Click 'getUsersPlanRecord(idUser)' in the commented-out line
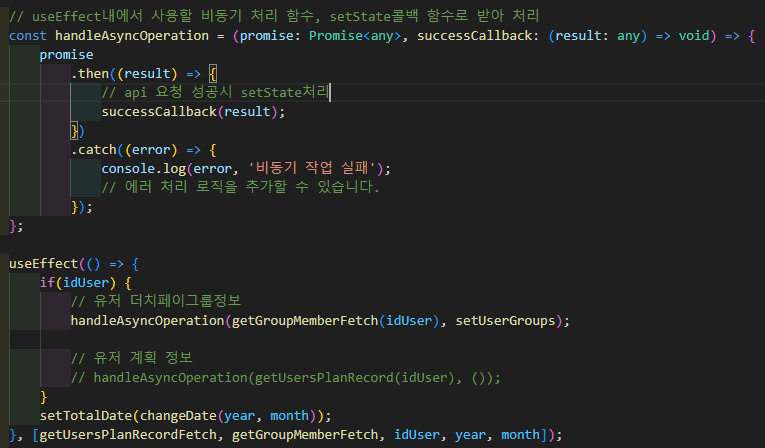765x448 pixels. click(x=355, y=378)
